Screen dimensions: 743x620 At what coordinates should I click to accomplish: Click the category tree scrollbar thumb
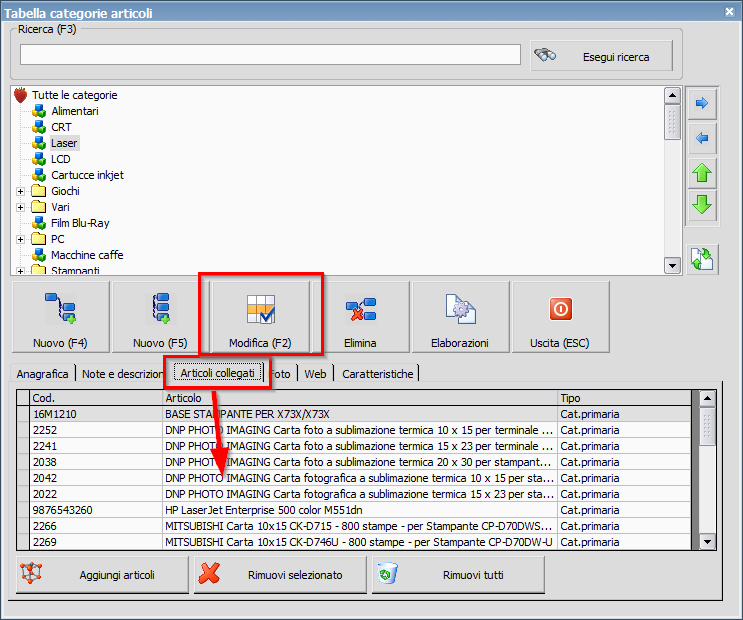[672, 122]
